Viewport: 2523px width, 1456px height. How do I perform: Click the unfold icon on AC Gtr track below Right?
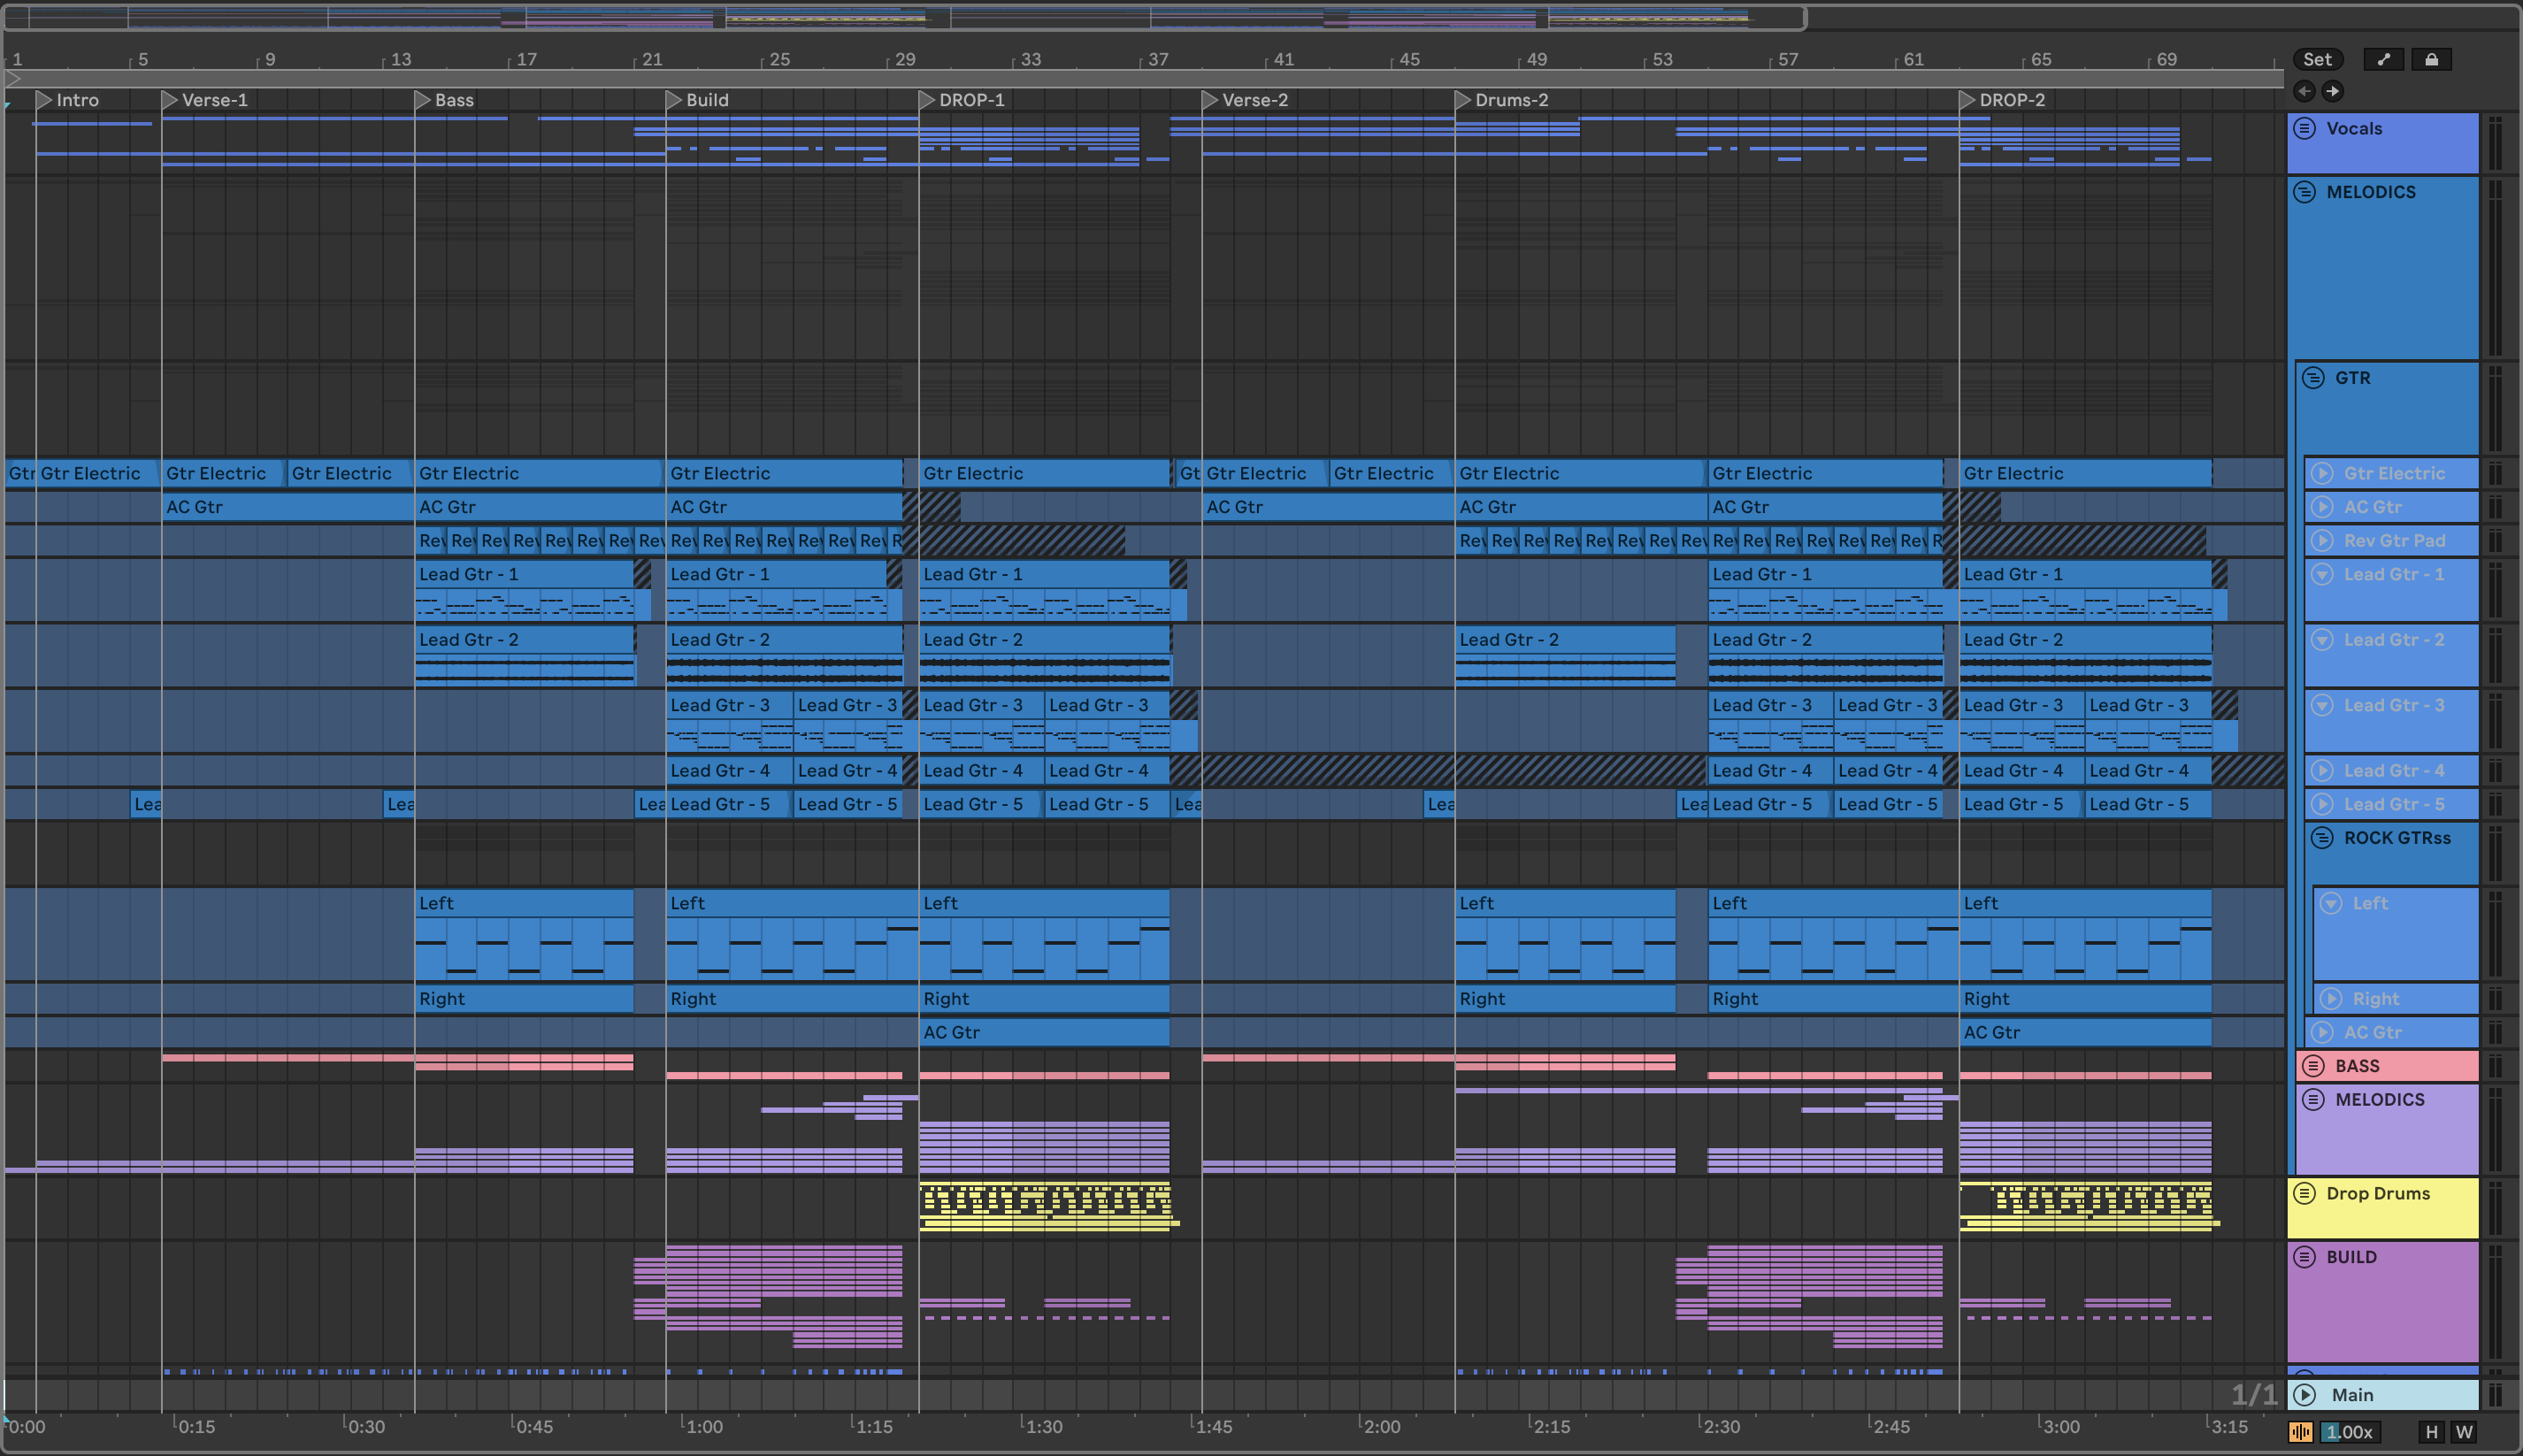click(2323, 1032)
